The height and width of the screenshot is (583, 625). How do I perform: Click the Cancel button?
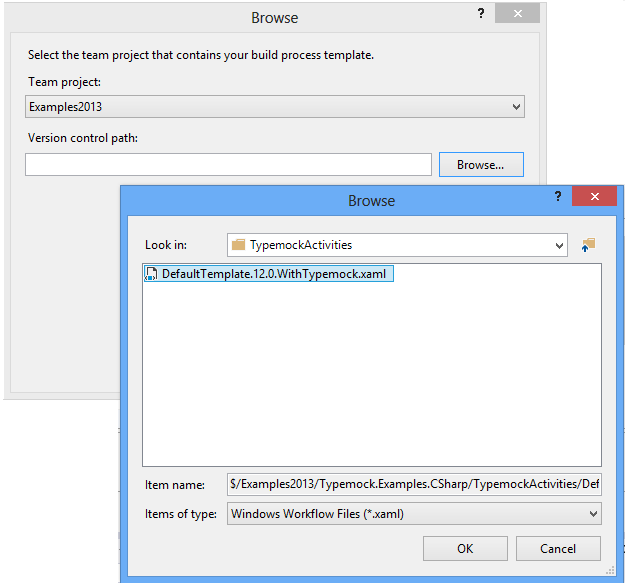coord(558,549)
